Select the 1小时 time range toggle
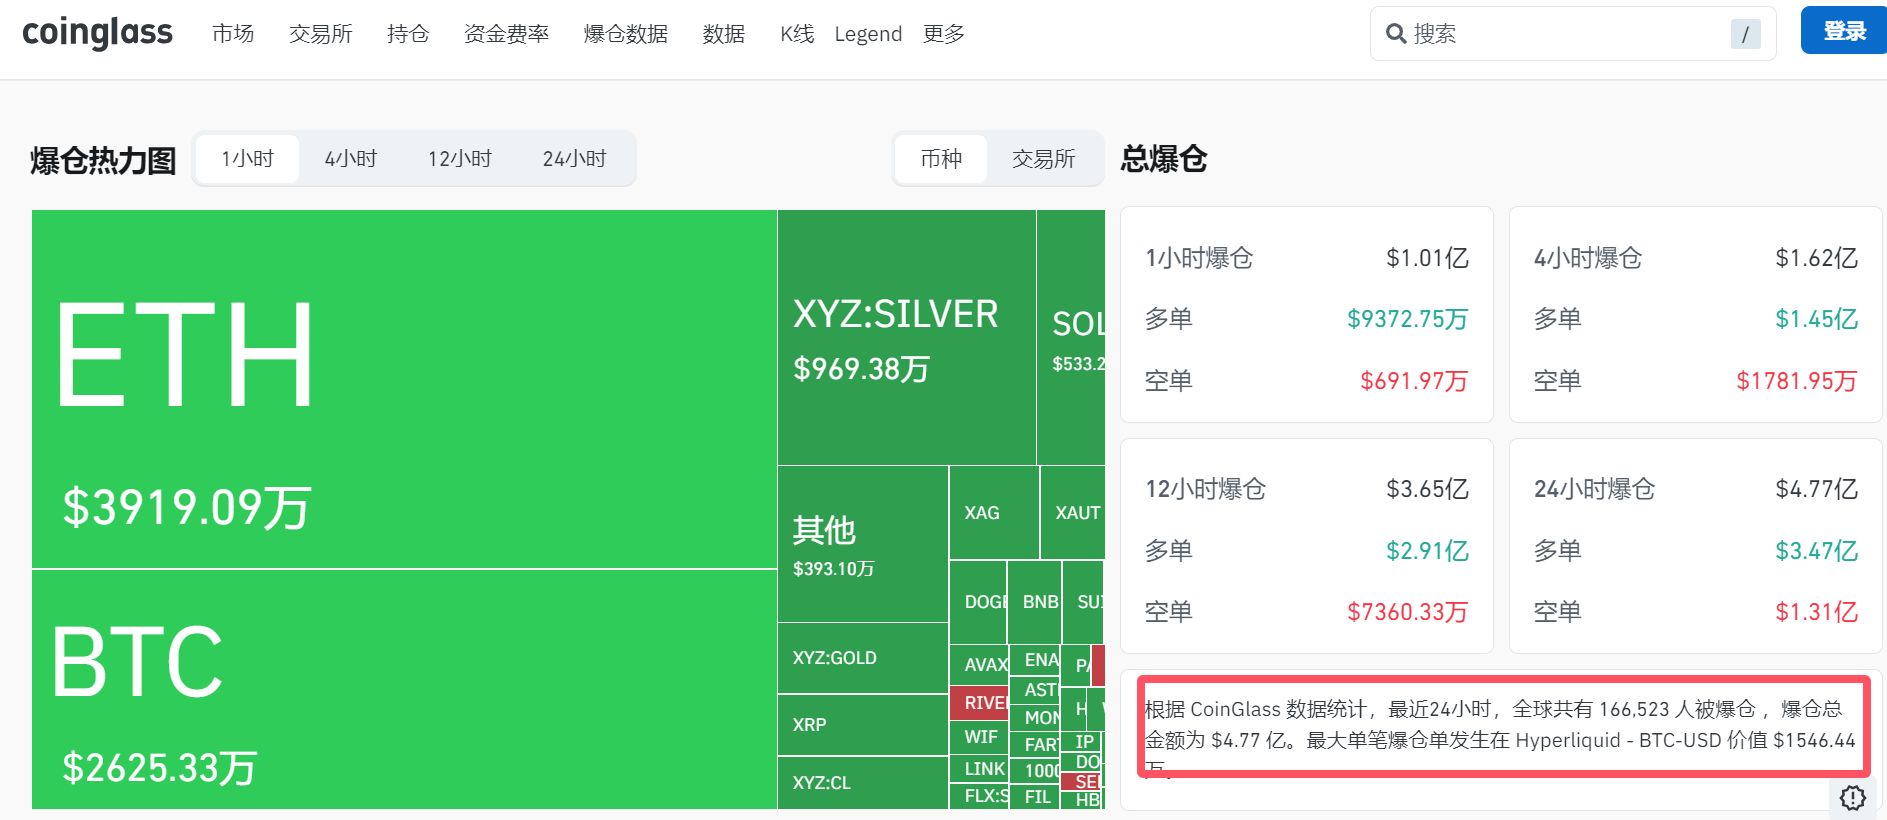 click(x=247, y=159)
